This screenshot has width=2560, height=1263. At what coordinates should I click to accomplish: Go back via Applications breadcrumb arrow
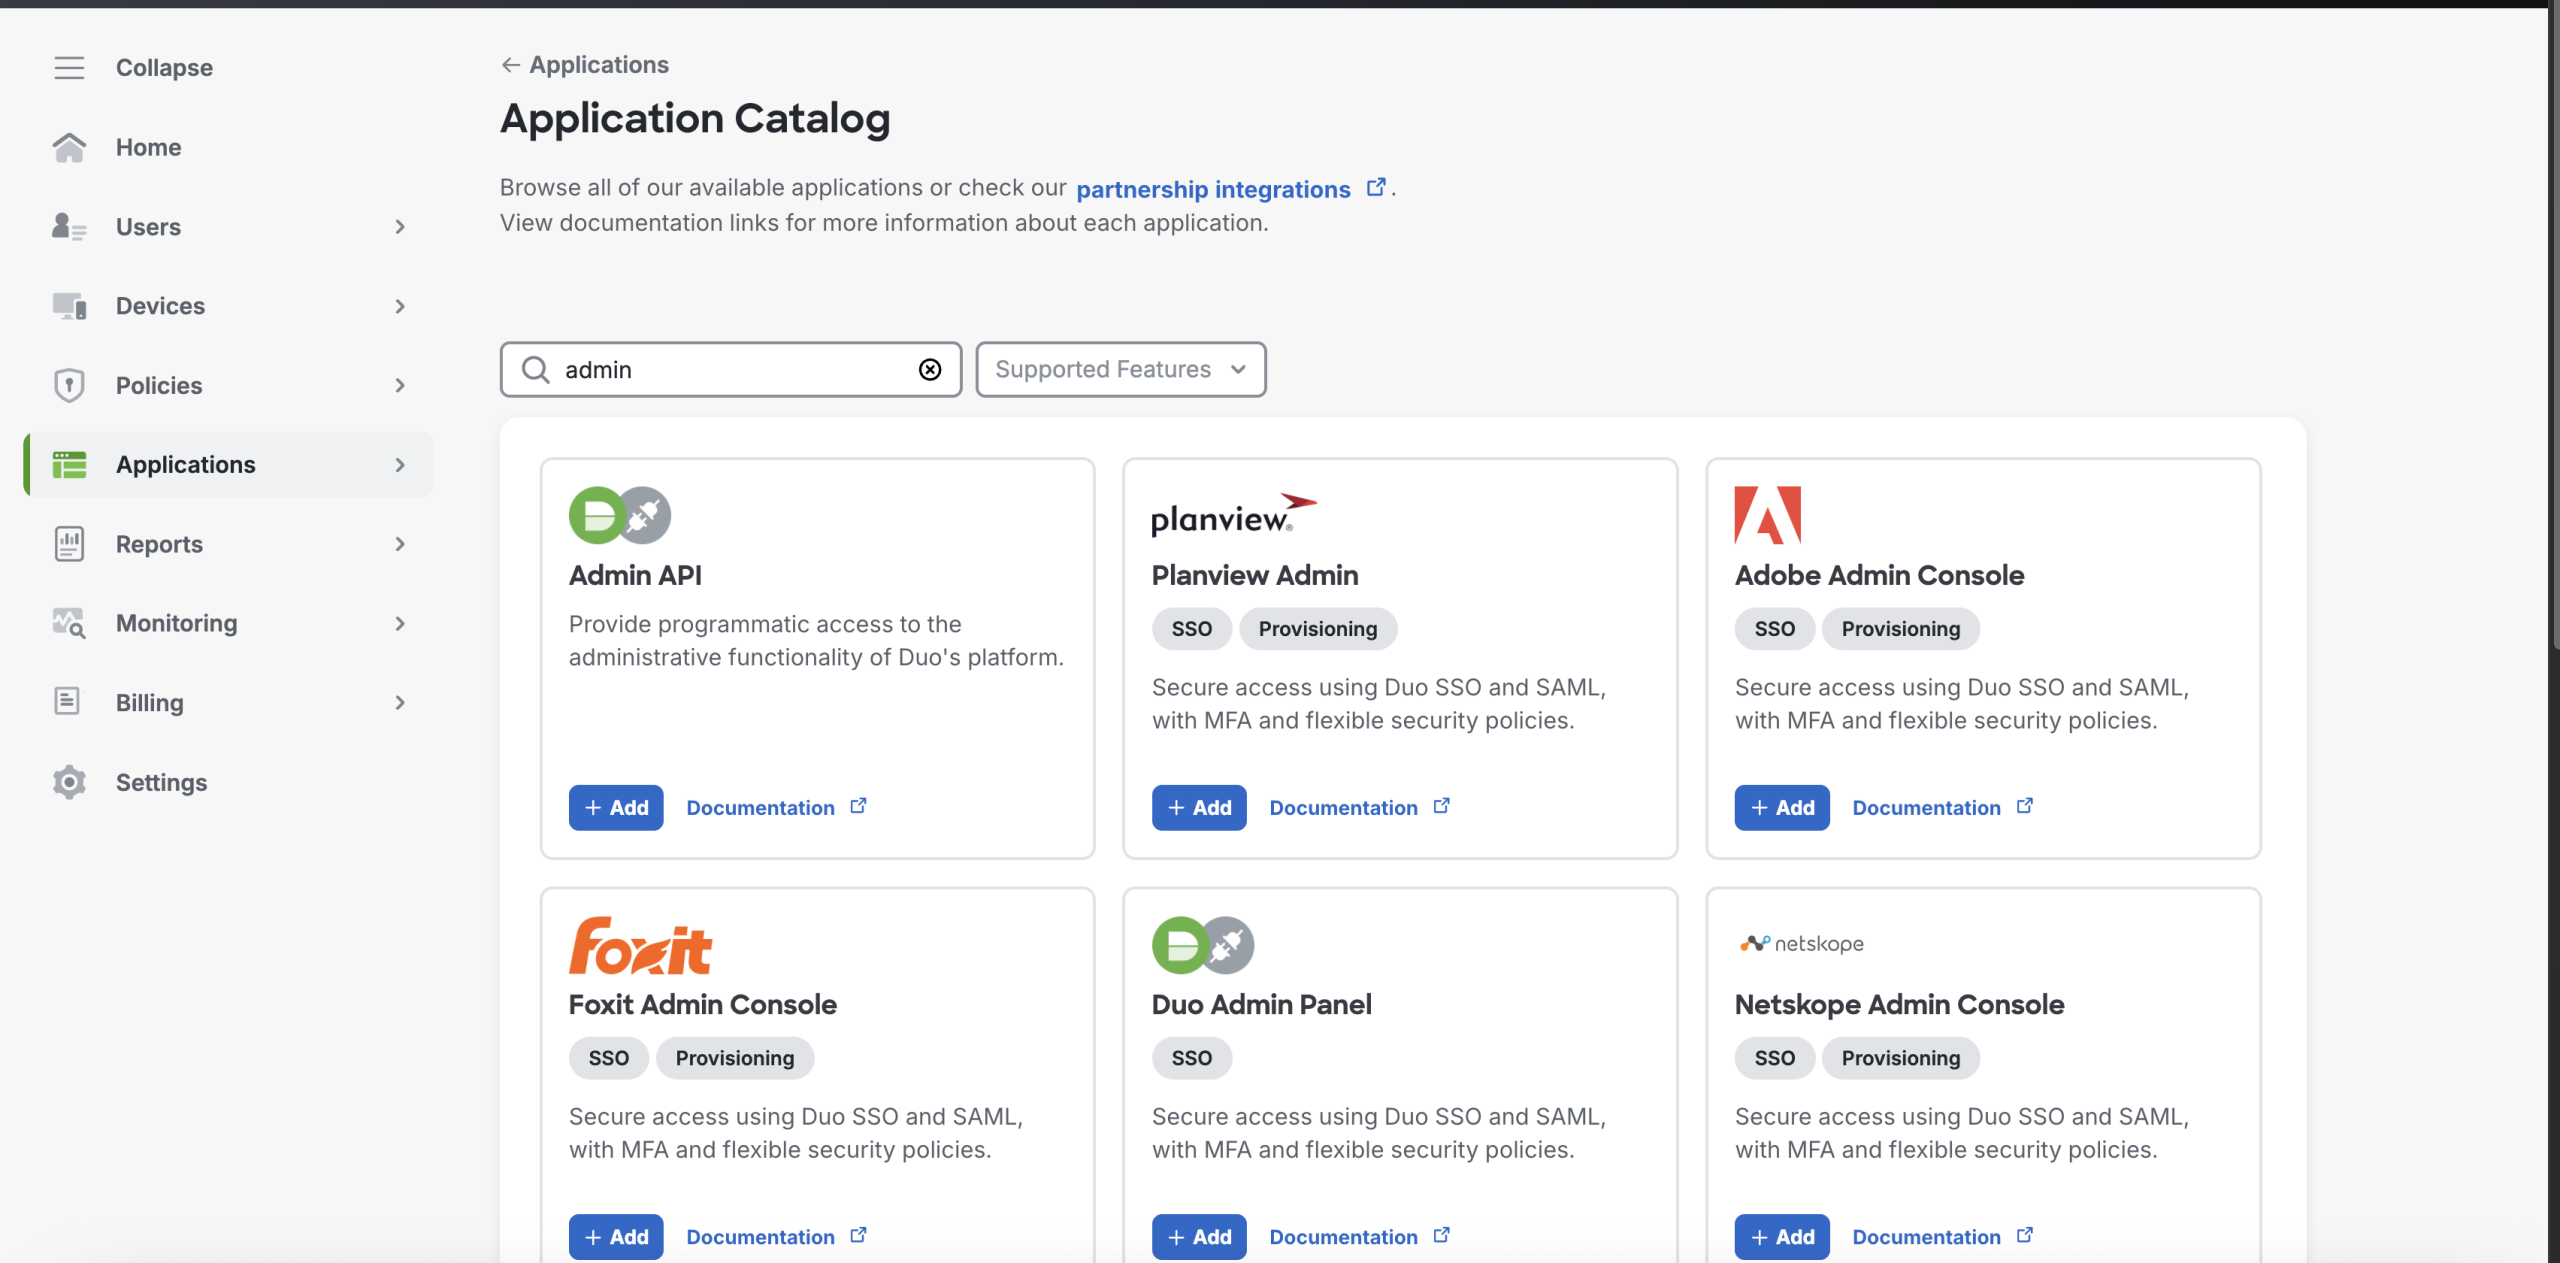(511, 65)
